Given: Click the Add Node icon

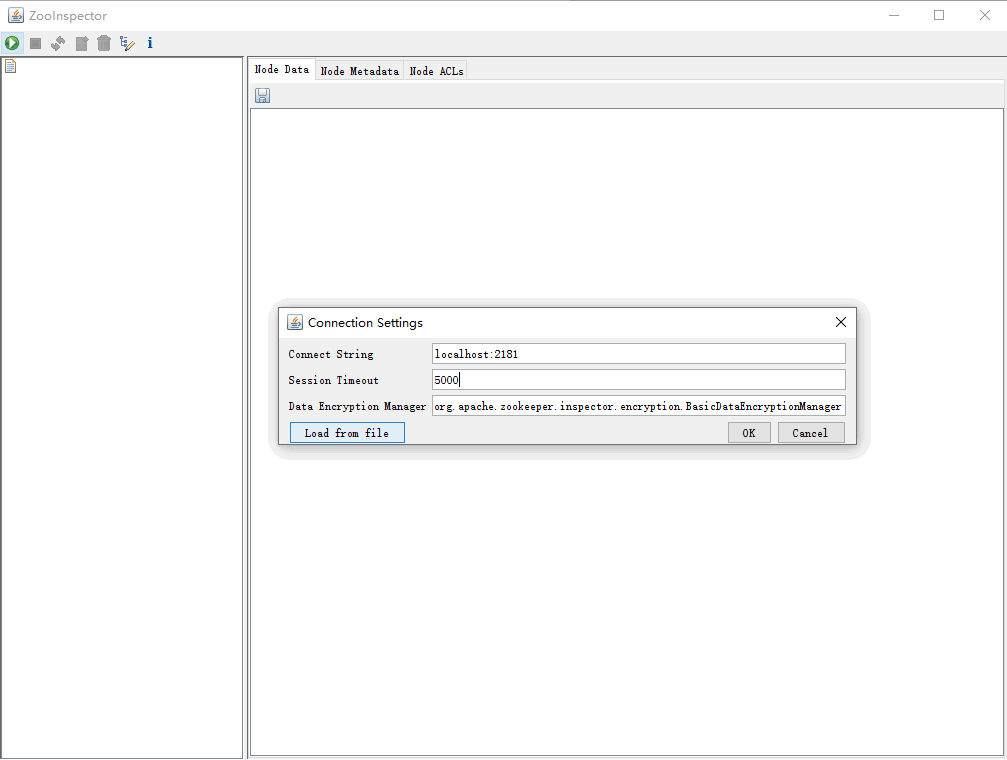Looking at the screenshot, I should click(82, 43).
